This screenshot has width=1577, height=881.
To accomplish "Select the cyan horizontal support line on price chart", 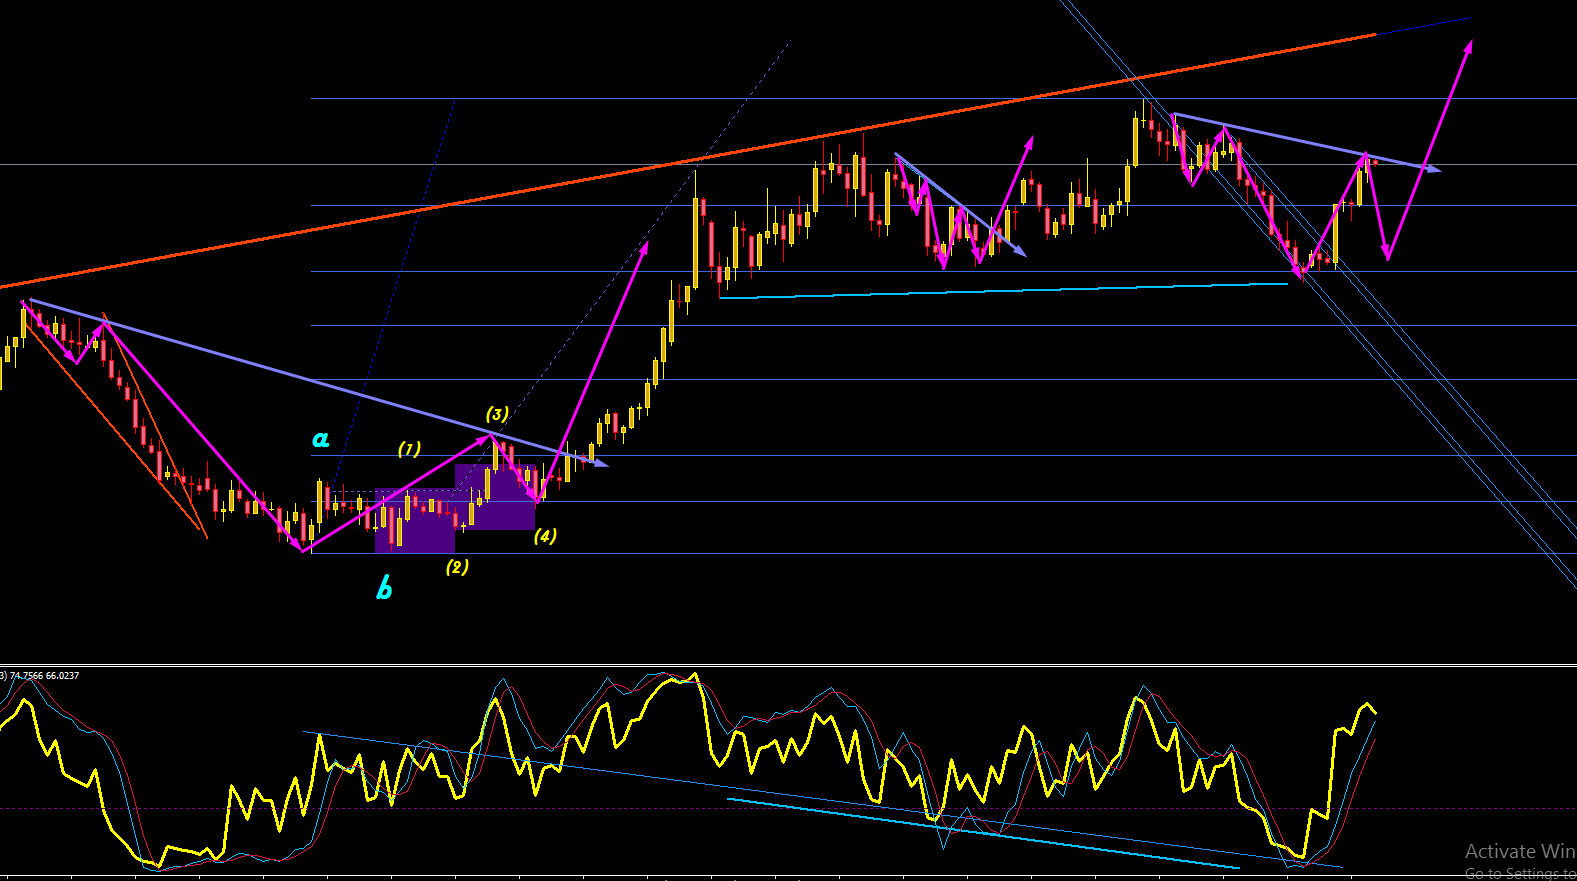I will pyautogui.click(x=1004, y=291).
